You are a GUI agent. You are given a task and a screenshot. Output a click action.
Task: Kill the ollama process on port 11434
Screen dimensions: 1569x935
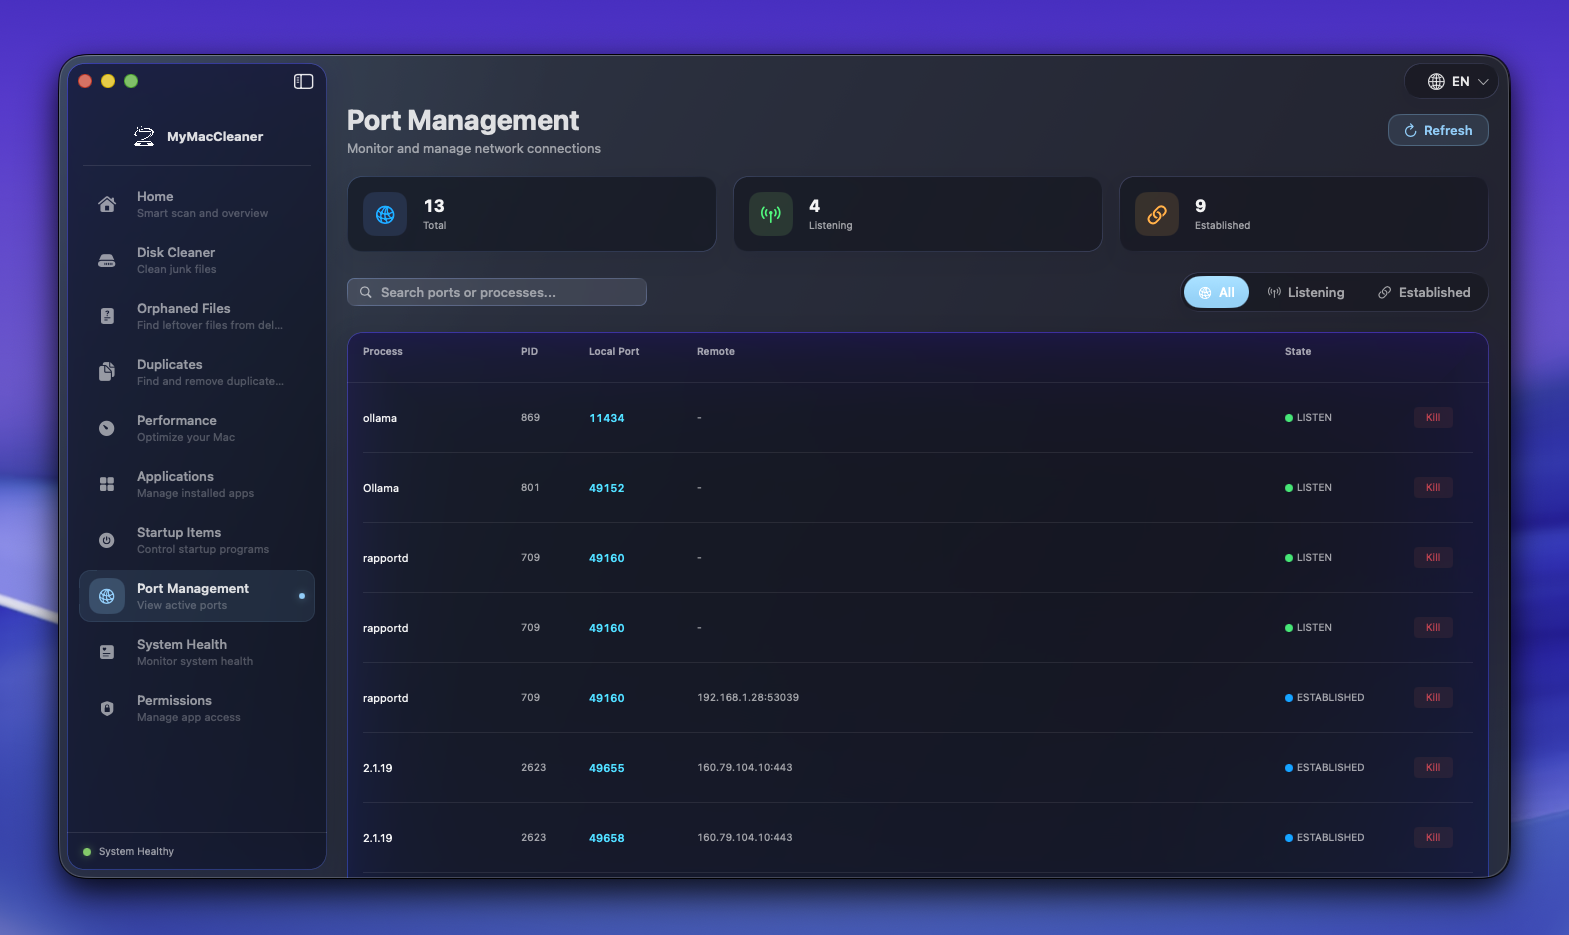point(1433,417)
